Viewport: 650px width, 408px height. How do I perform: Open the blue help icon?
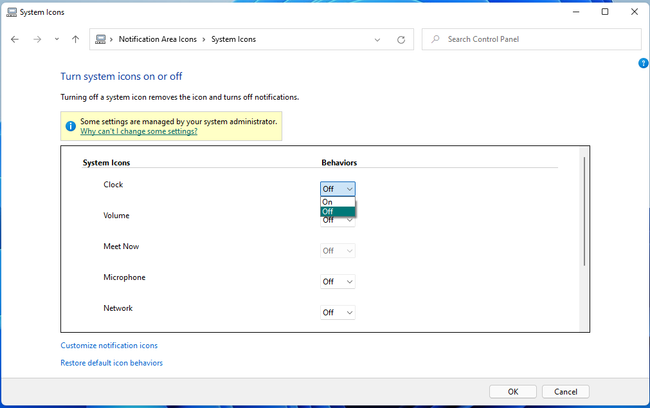point(643,63)
